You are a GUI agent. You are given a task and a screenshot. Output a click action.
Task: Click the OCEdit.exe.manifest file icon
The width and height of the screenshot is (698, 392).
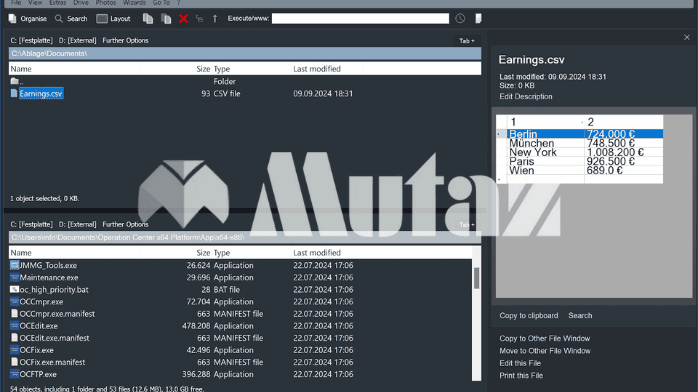14,338
